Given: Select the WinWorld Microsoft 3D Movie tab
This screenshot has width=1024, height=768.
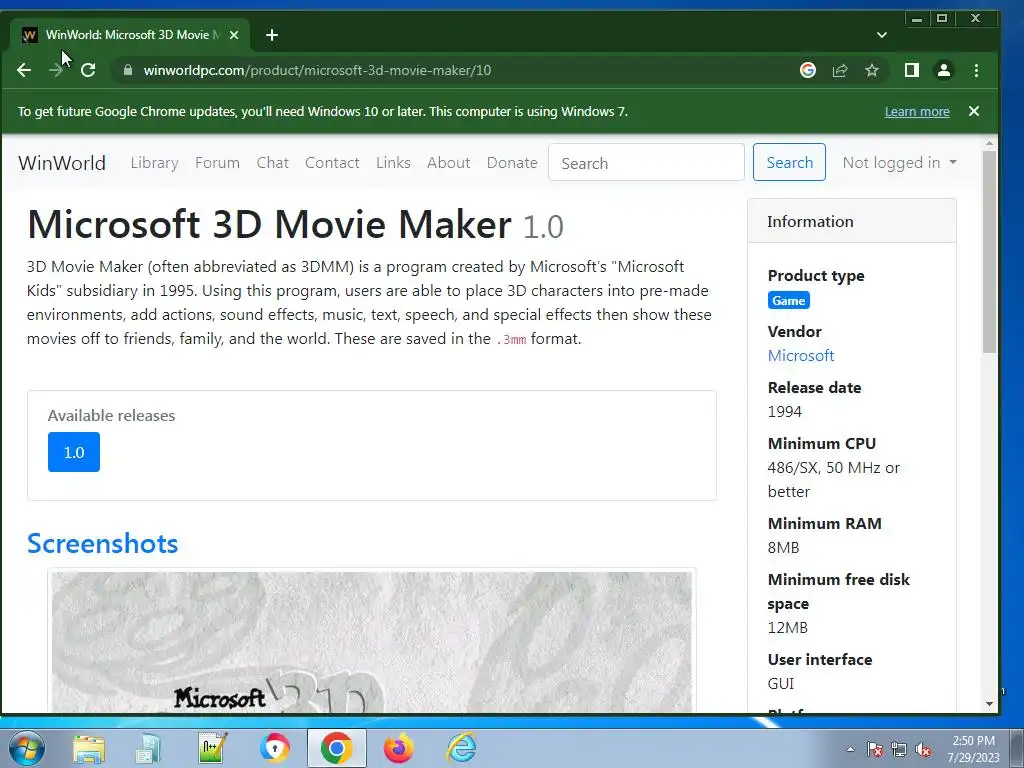Looking at the screenshot, I should click(130, 35).
